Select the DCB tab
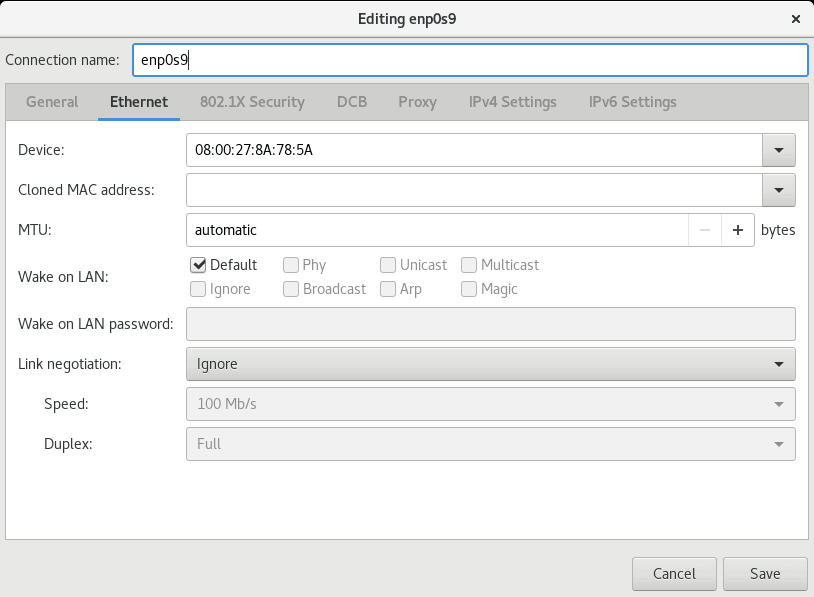 tap(352, 102)
